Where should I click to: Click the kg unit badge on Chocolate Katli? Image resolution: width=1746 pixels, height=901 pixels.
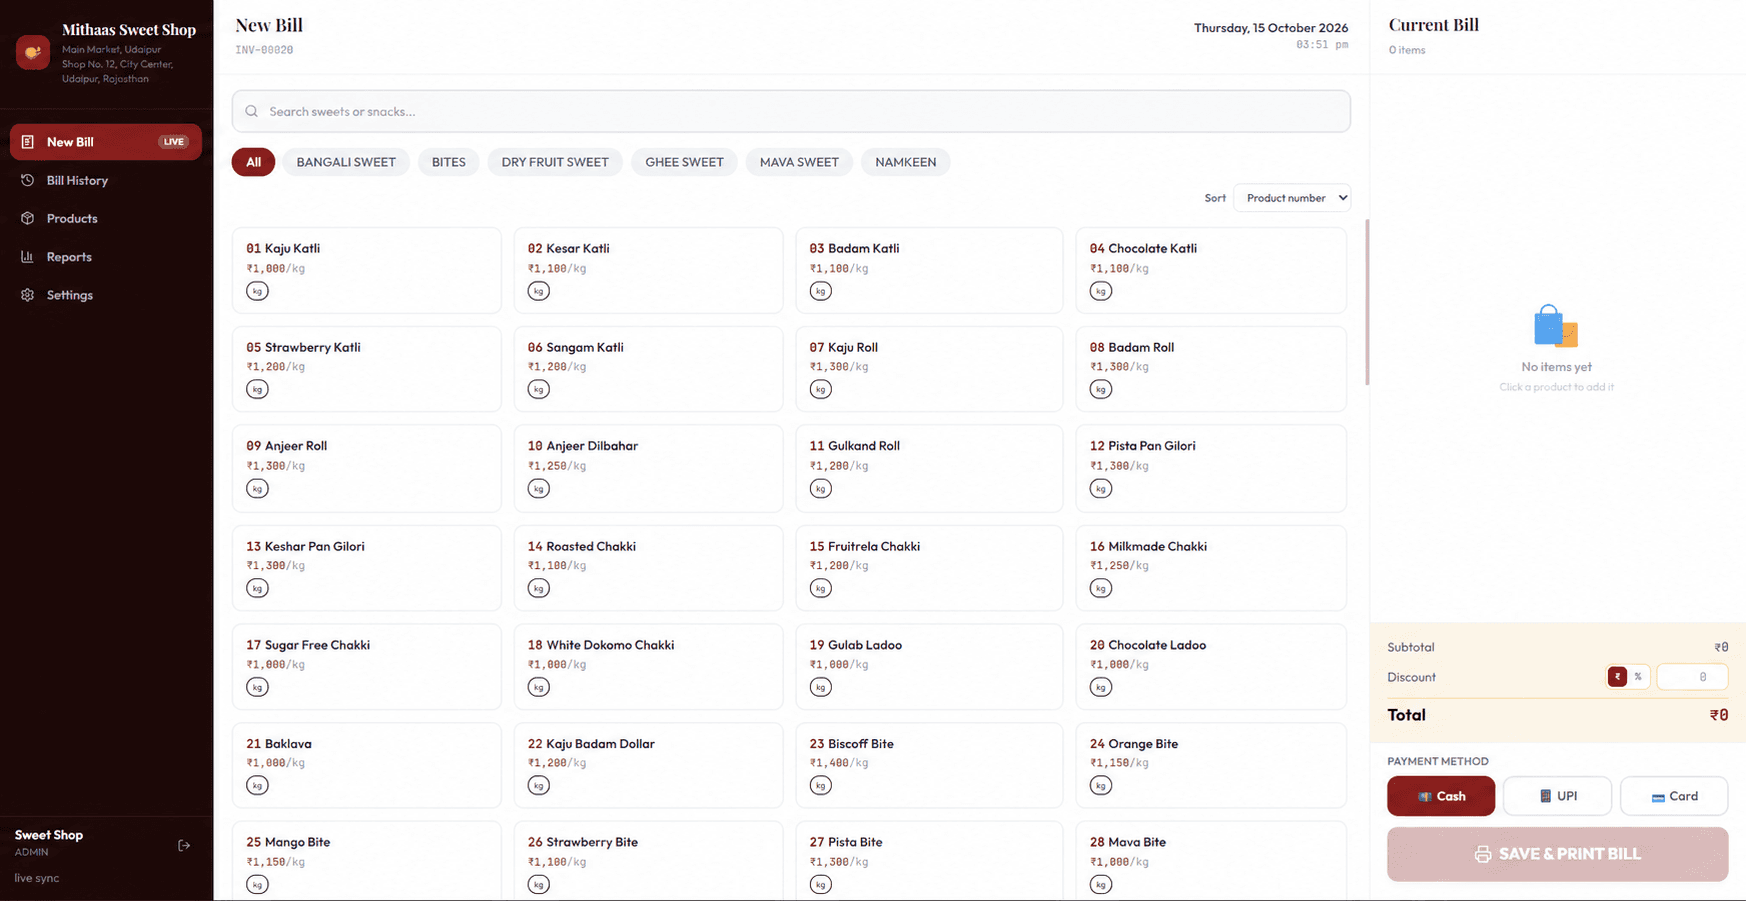(x=1101, y=291)
